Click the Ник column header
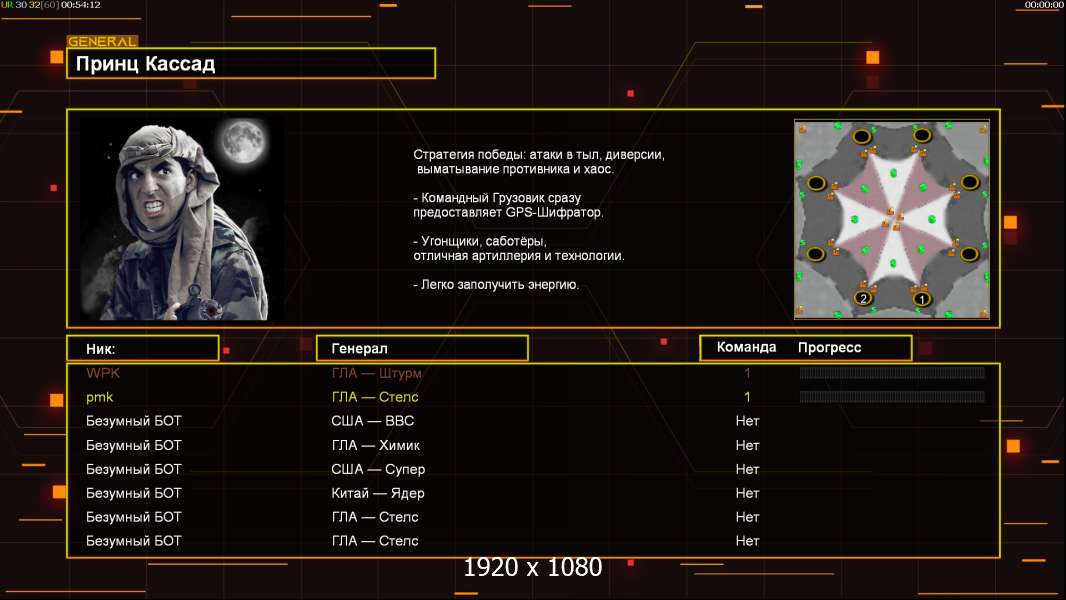 tap(143, 349)
